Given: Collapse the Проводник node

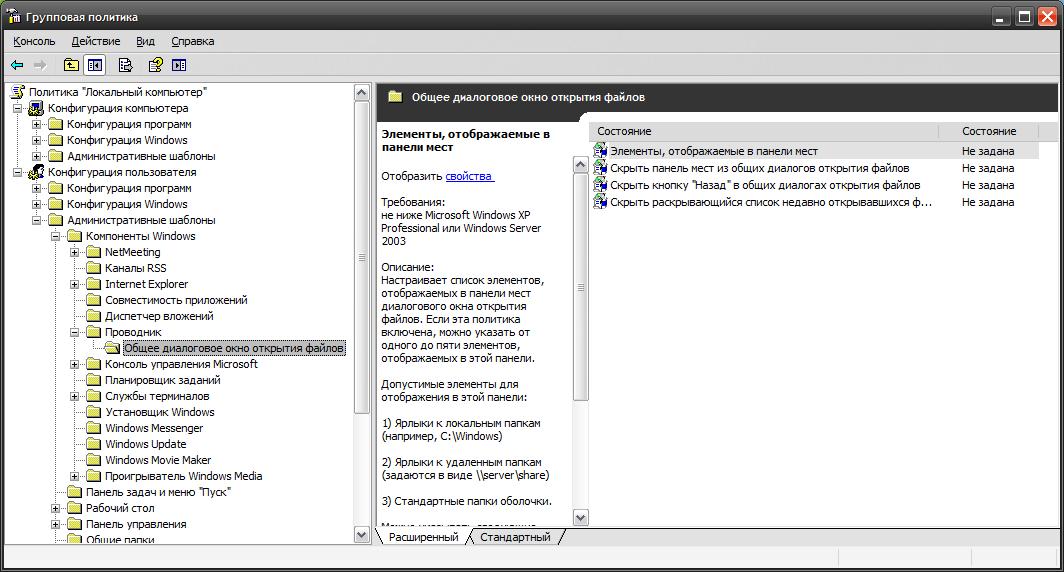Looking at the screenshot, I should [x=75, y=332].
